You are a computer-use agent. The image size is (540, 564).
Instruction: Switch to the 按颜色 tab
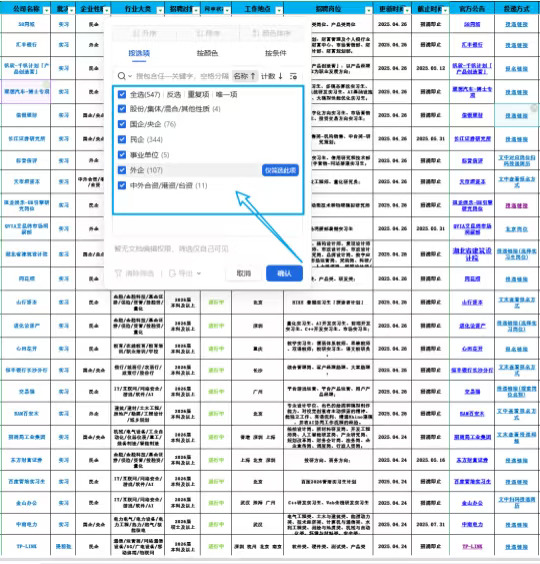point(207,53)
